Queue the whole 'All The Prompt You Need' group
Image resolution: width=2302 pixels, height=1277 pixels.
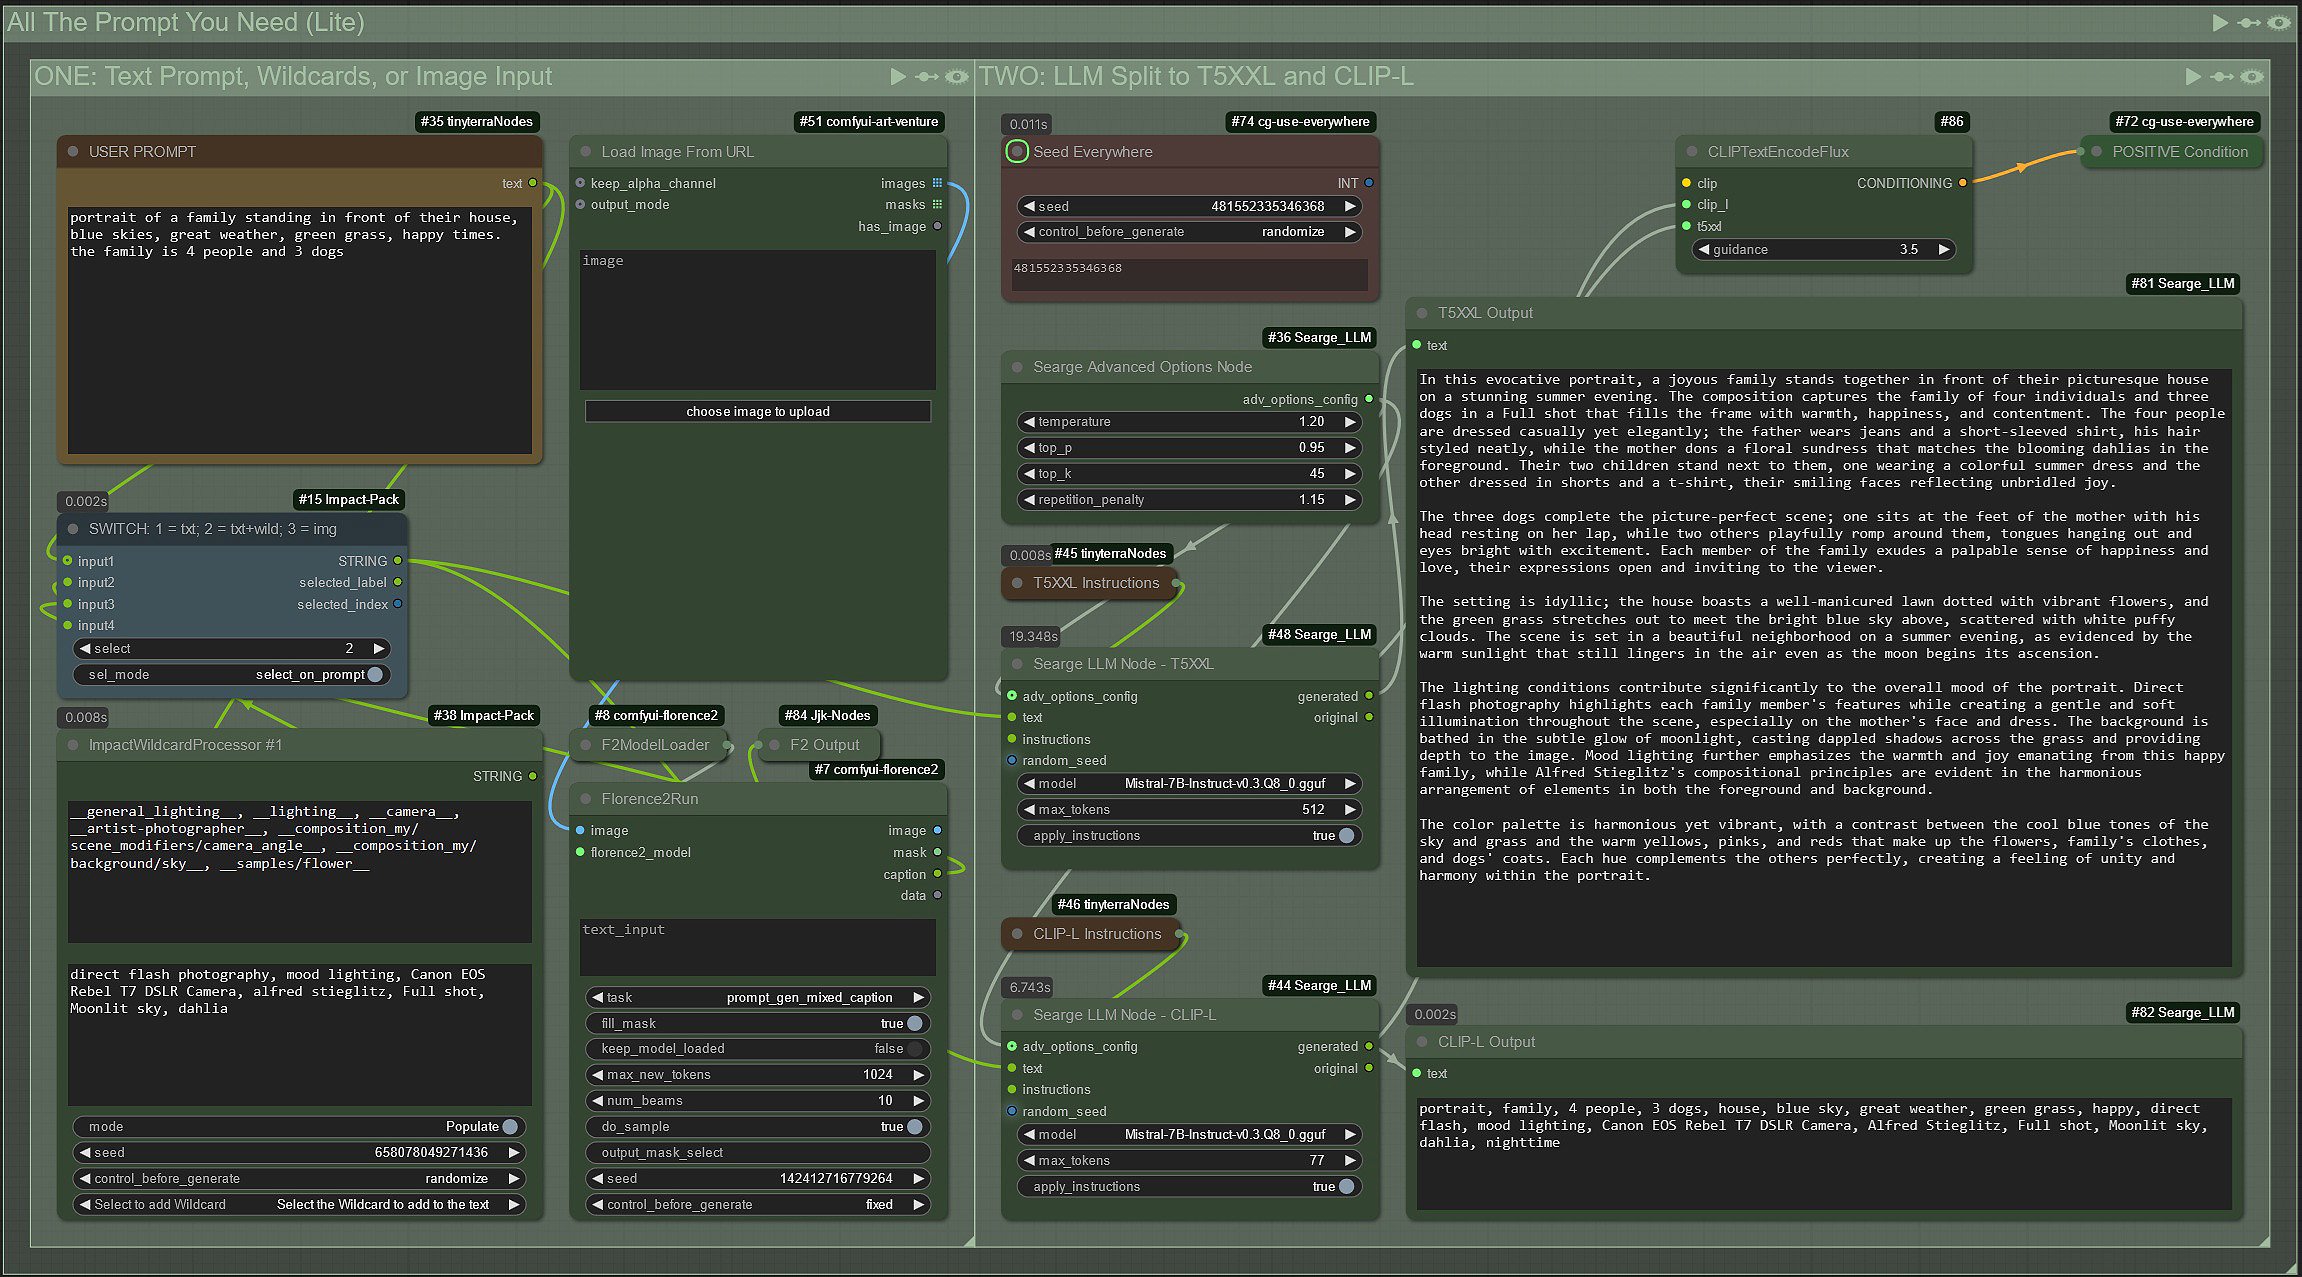[x=2220, y=23]
